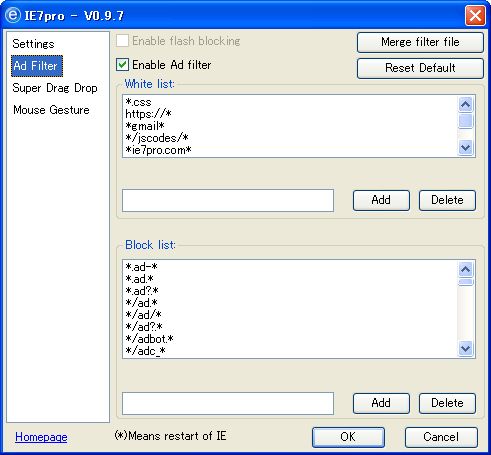Toggle Enable flash blocking checkbox
The height and width of the screenshot is (455, 491).
click(x=122, y=41)
